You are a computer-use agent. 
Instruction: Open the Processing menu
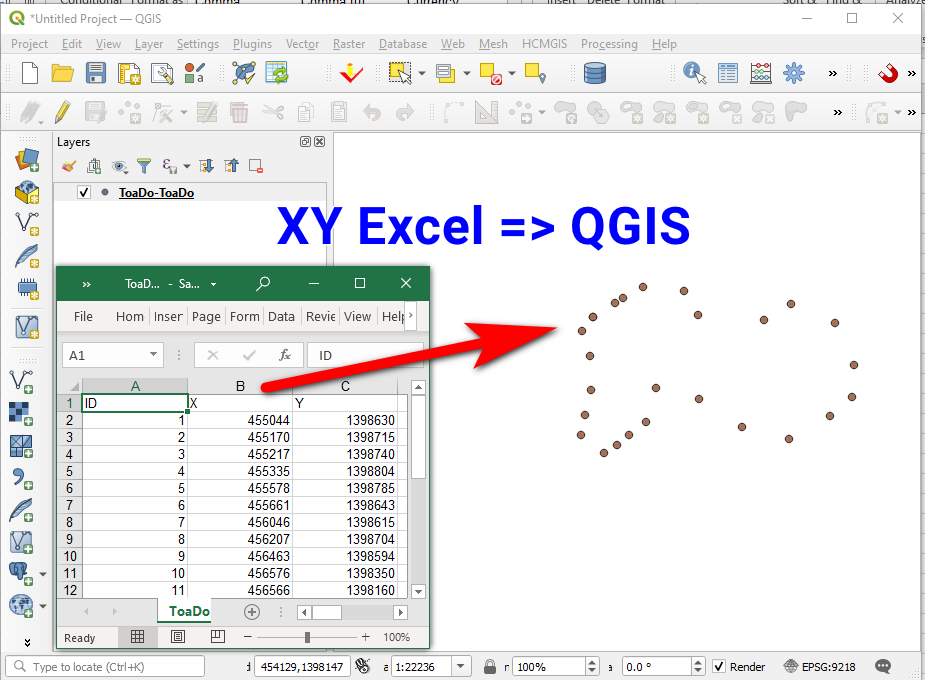click(x=609, y=44)
